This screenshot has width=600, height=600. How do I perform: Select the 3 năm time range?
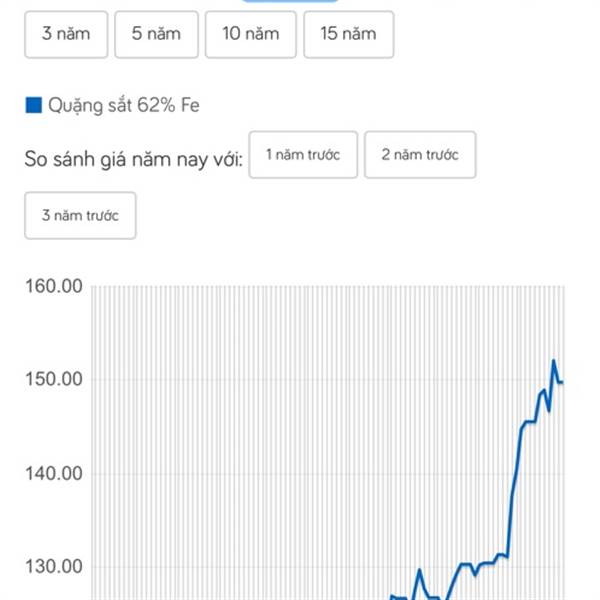click(66, 34)
